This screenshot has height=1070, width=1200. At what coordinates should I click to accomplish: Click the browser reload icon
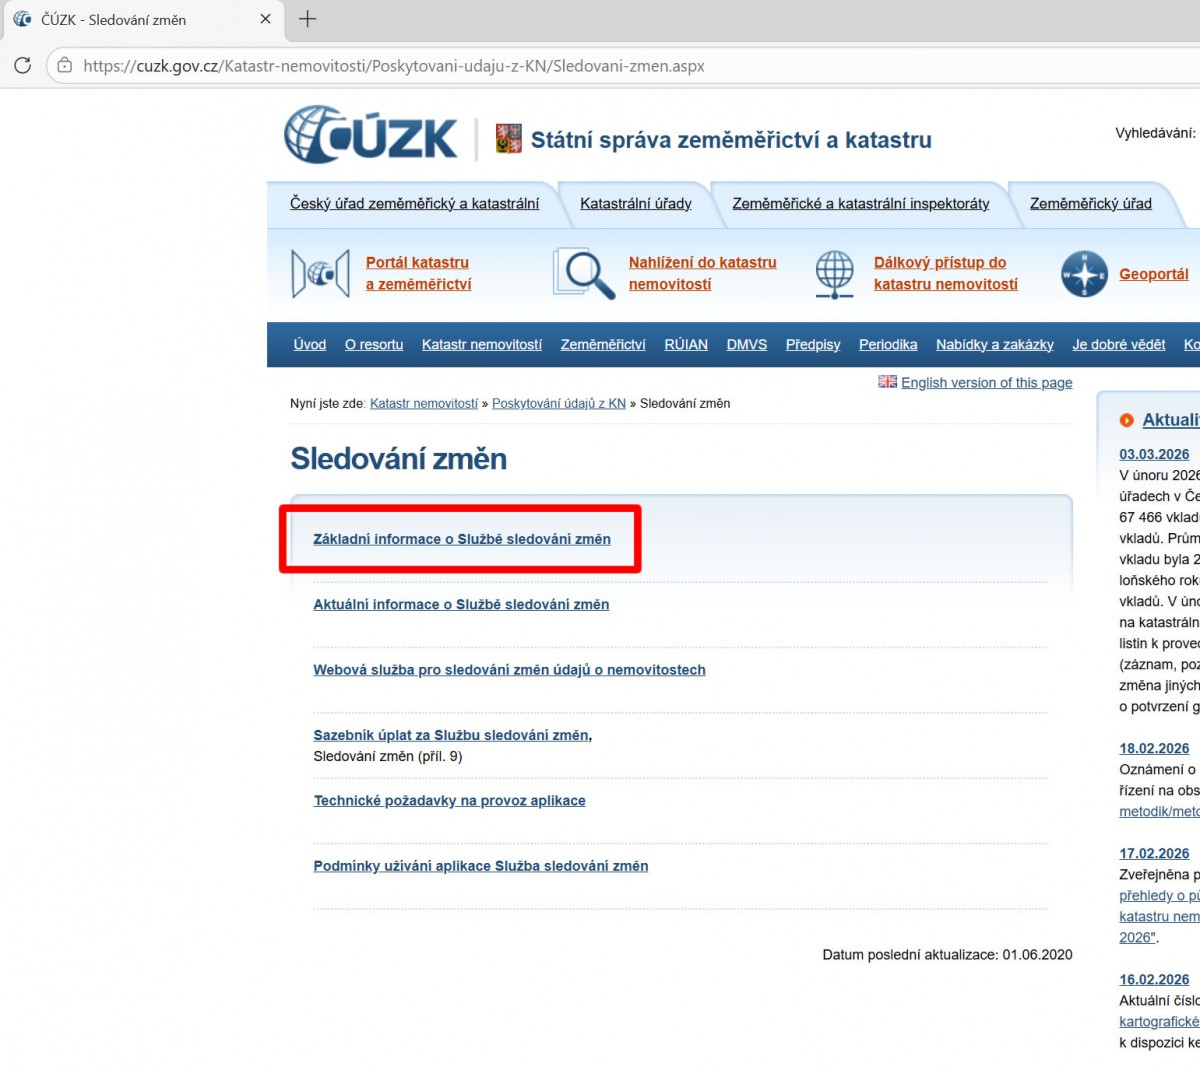click(x=22, y=66)
